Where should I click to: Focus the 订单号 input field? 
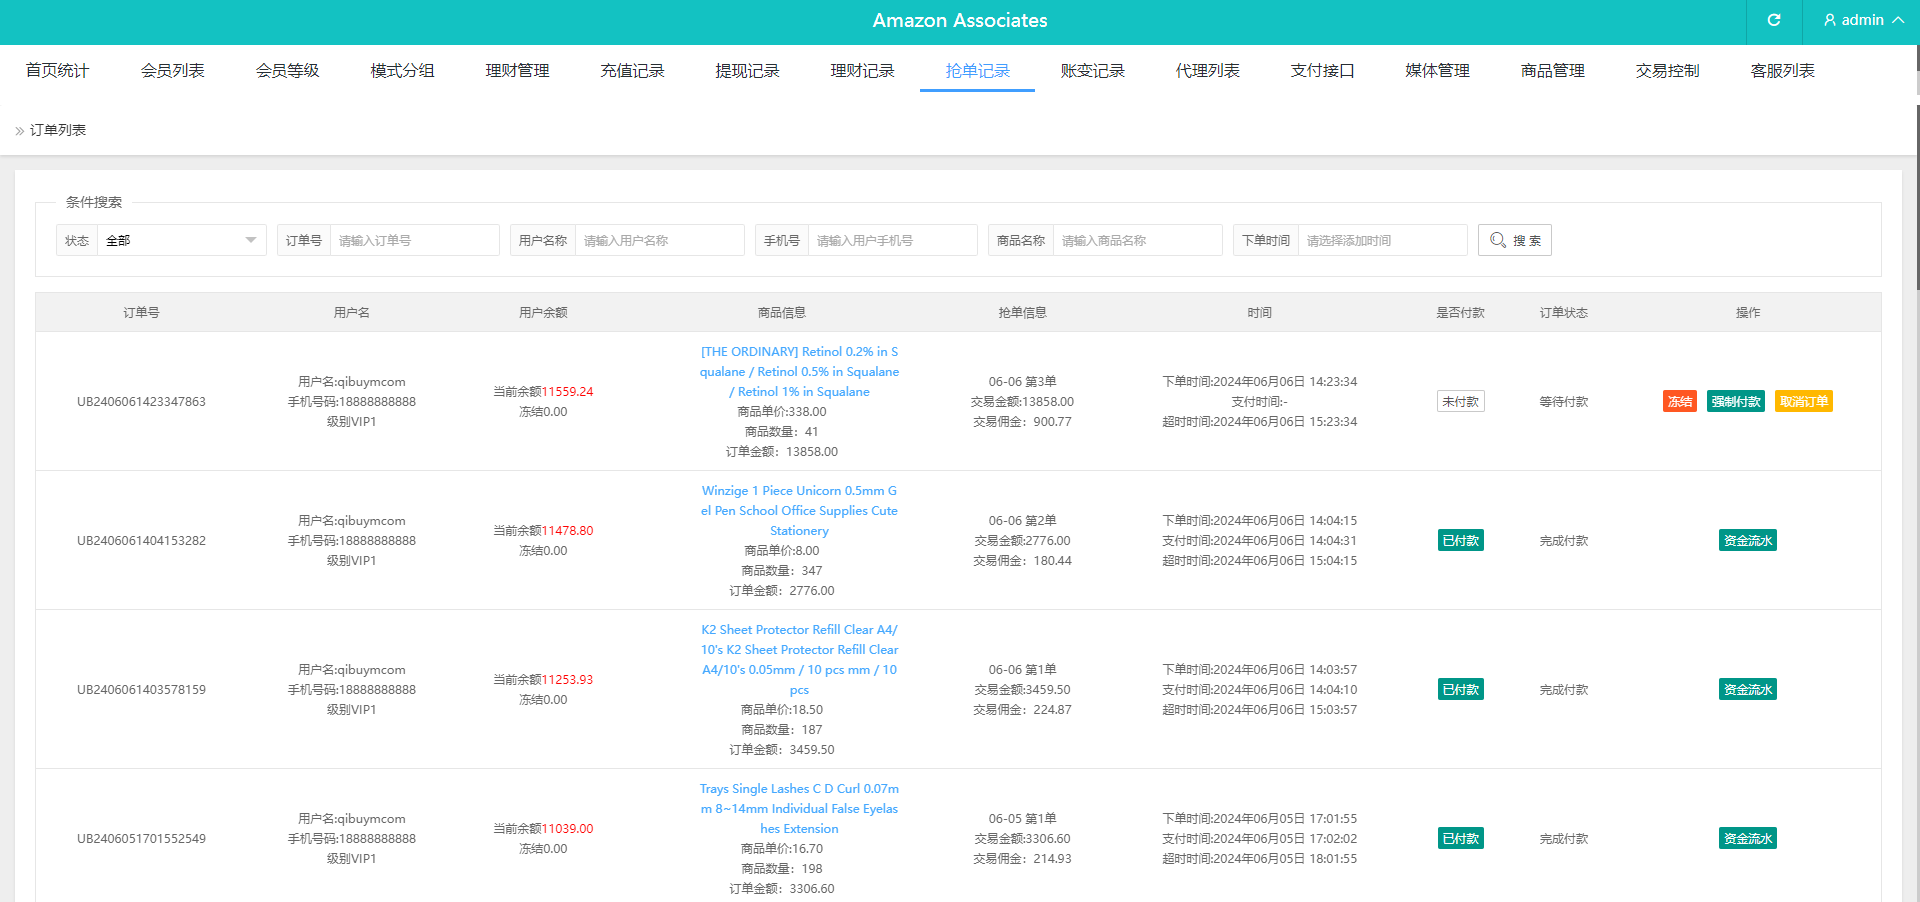(x=414, y=240)
